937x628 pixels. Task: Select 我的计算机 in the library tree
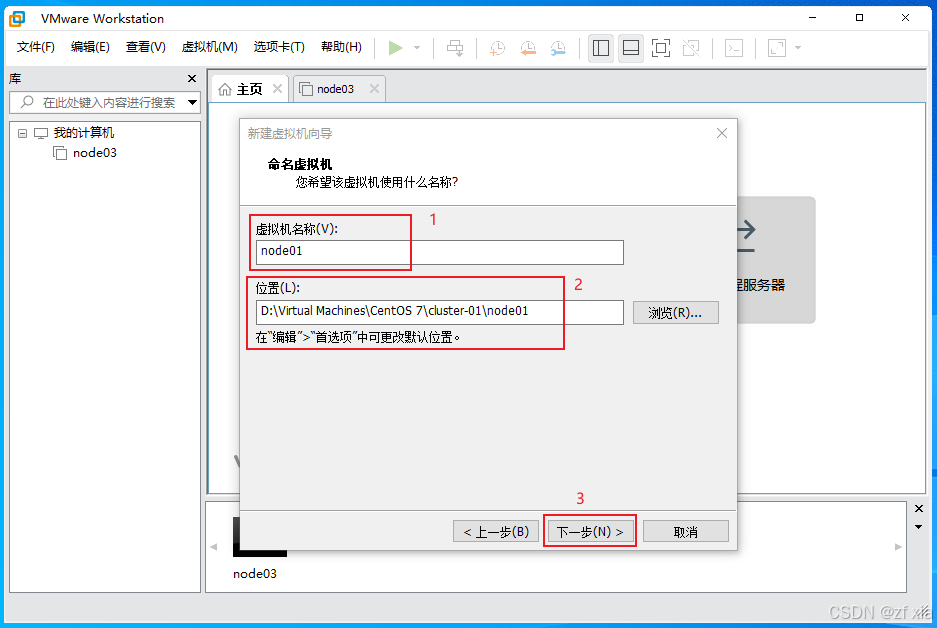pyautogui.click(x=84, y=133)
